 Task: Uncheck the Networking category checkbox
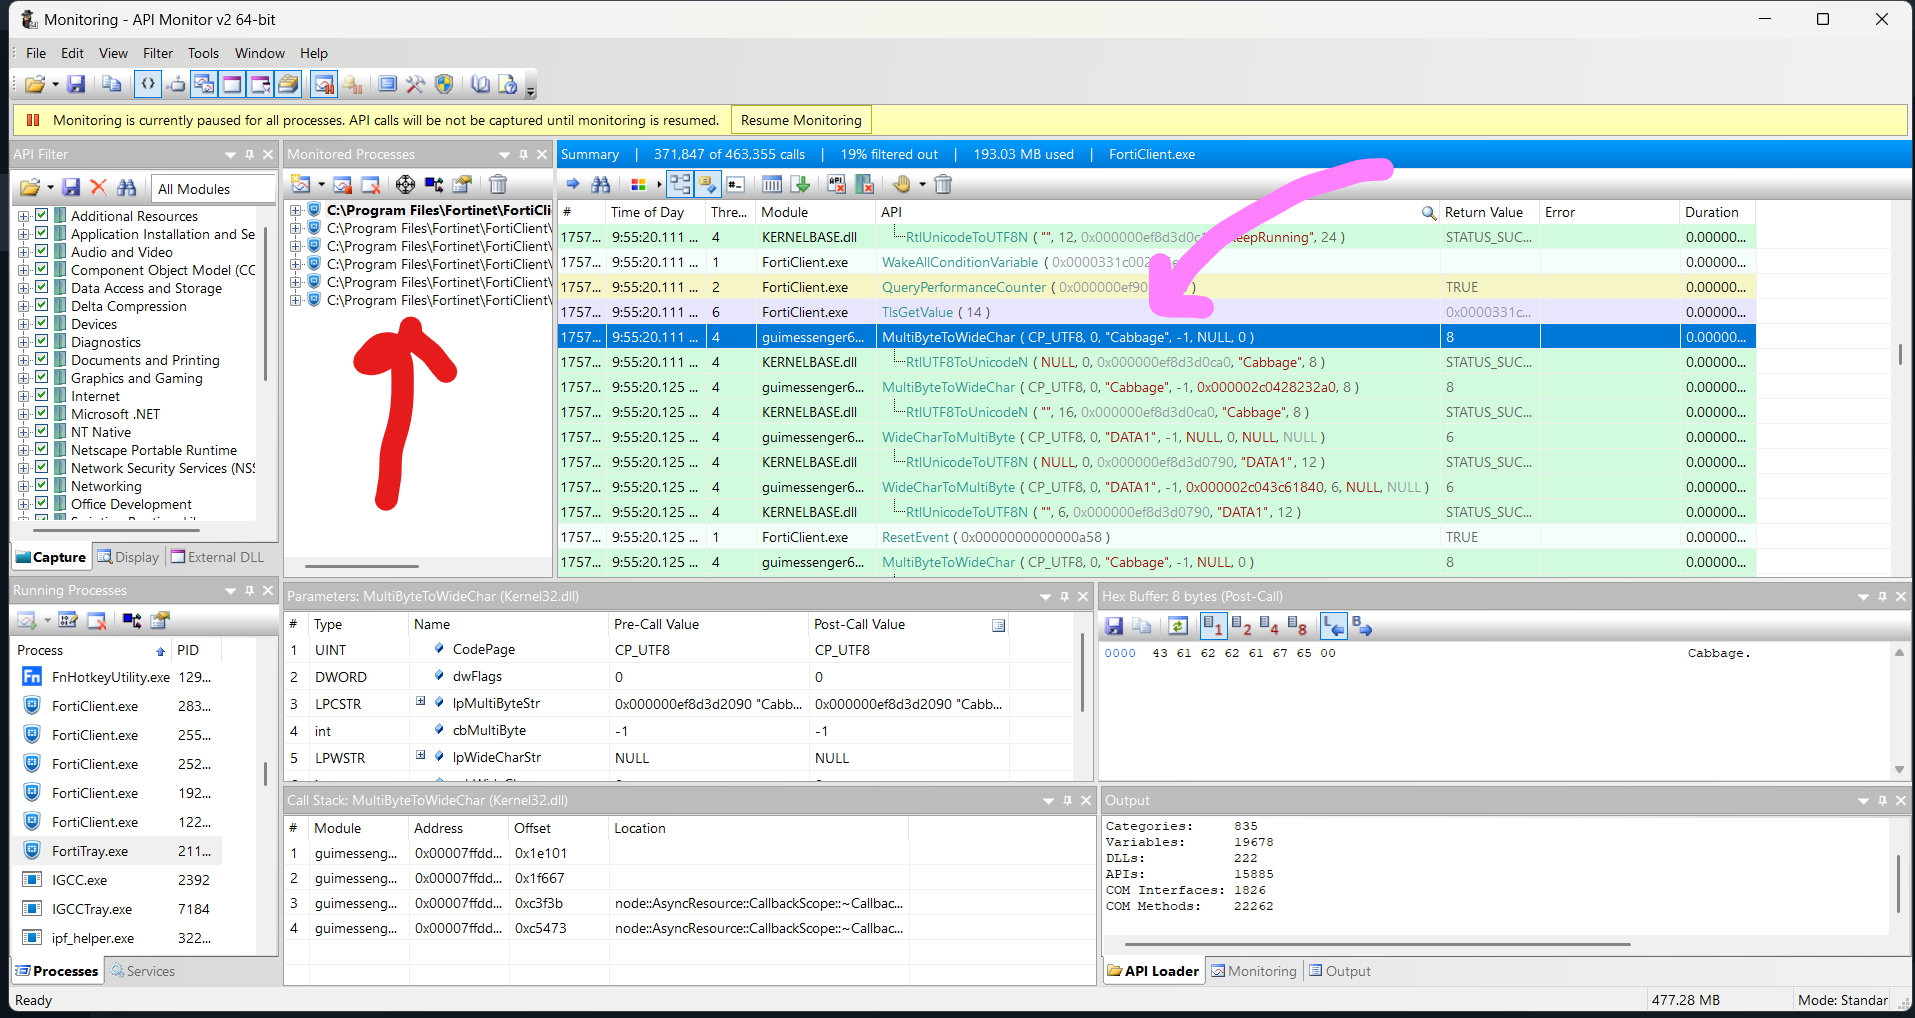(42, 485)
